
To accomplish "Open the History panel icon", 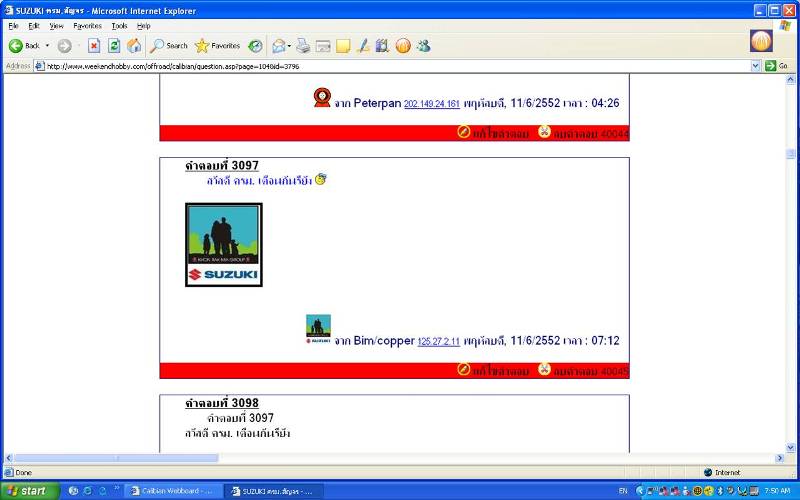I will (256, 46).
